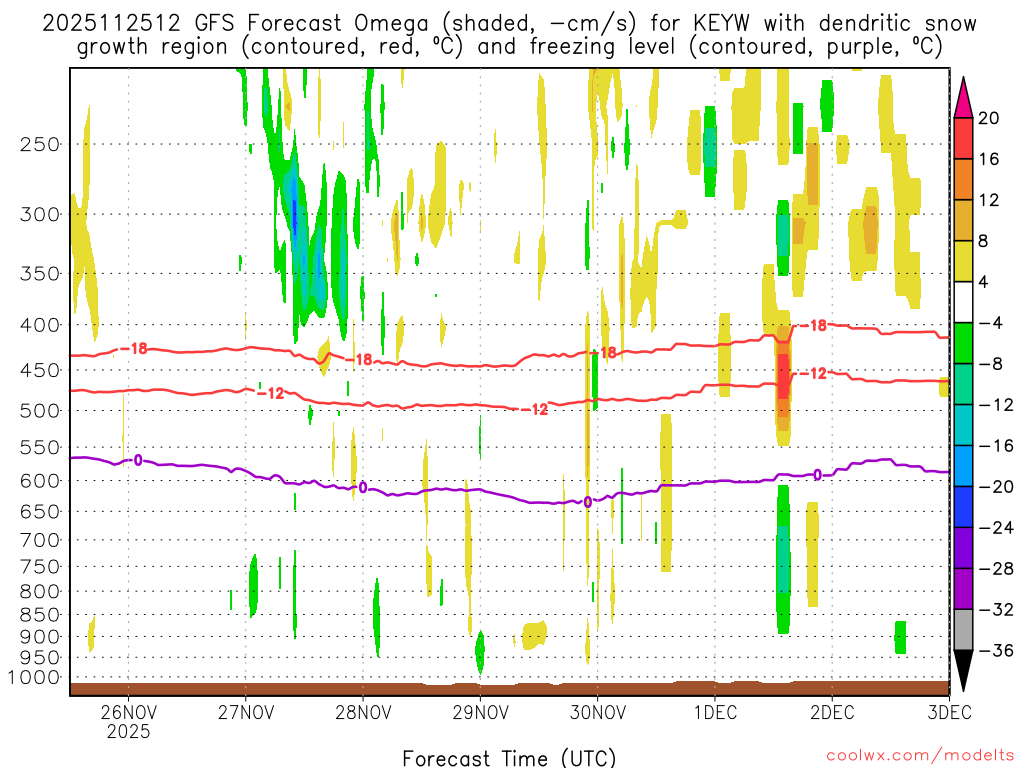1024x768 pixels.
Task: Click the pink arrow atop the colorbar
Action: click(x=963, y=99)
